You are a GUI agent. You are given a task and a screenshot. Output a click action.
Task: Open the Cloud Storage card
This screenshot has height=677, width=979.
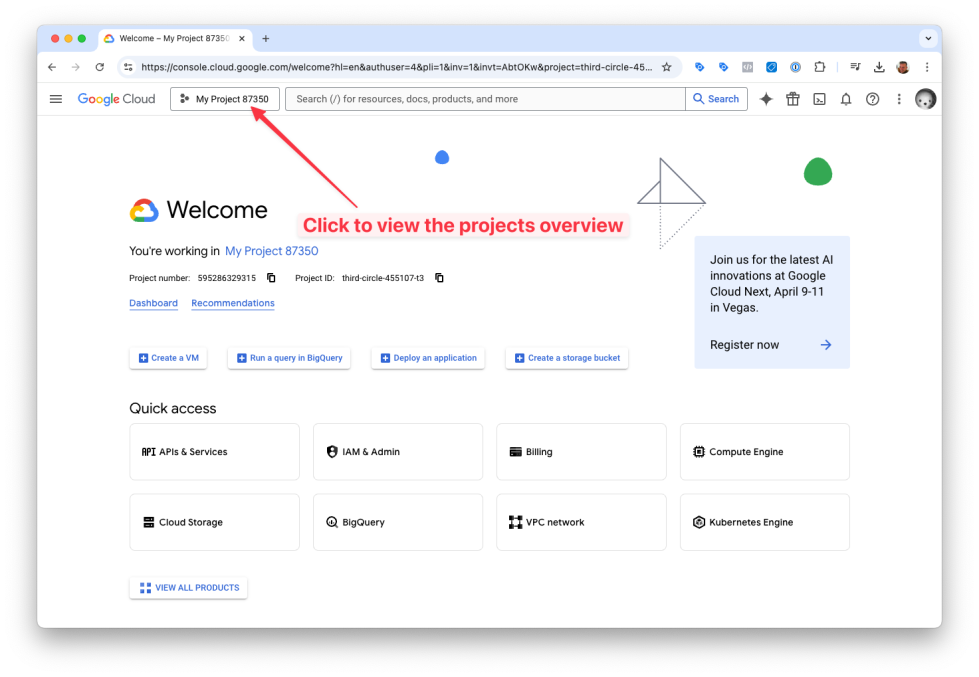214,522
